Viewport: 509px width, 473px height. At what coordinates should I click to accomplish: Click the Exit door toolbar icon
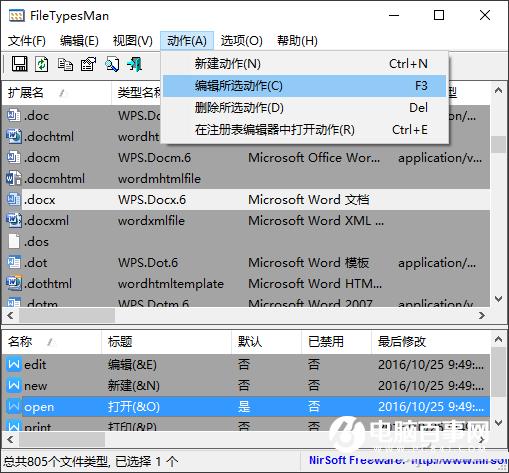[x=135, y=64]
